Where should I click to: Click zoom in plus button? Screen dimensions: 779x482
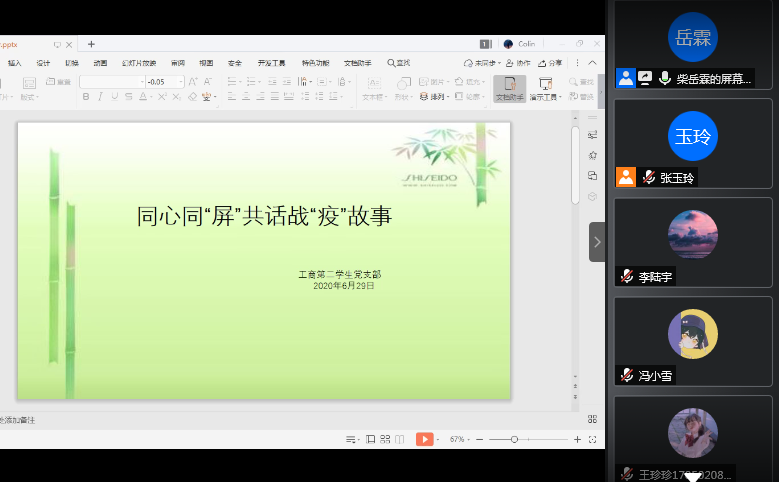[x=577, y=439]
